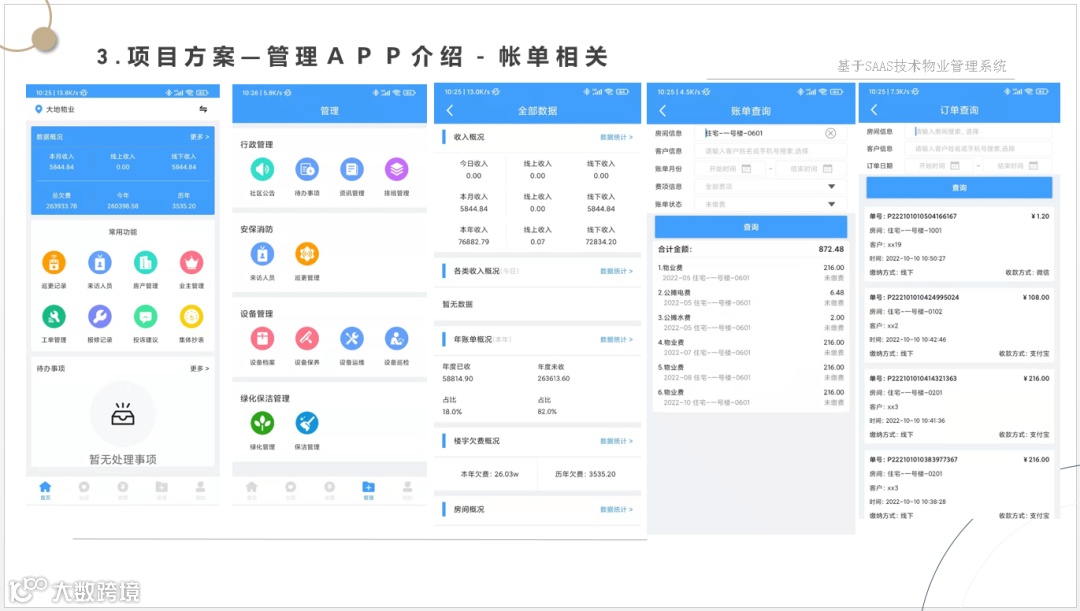Open 社区公告 speaker icon in 管理 screen
This screenshot has height=611, width=1080.
(x=262, y=169)
